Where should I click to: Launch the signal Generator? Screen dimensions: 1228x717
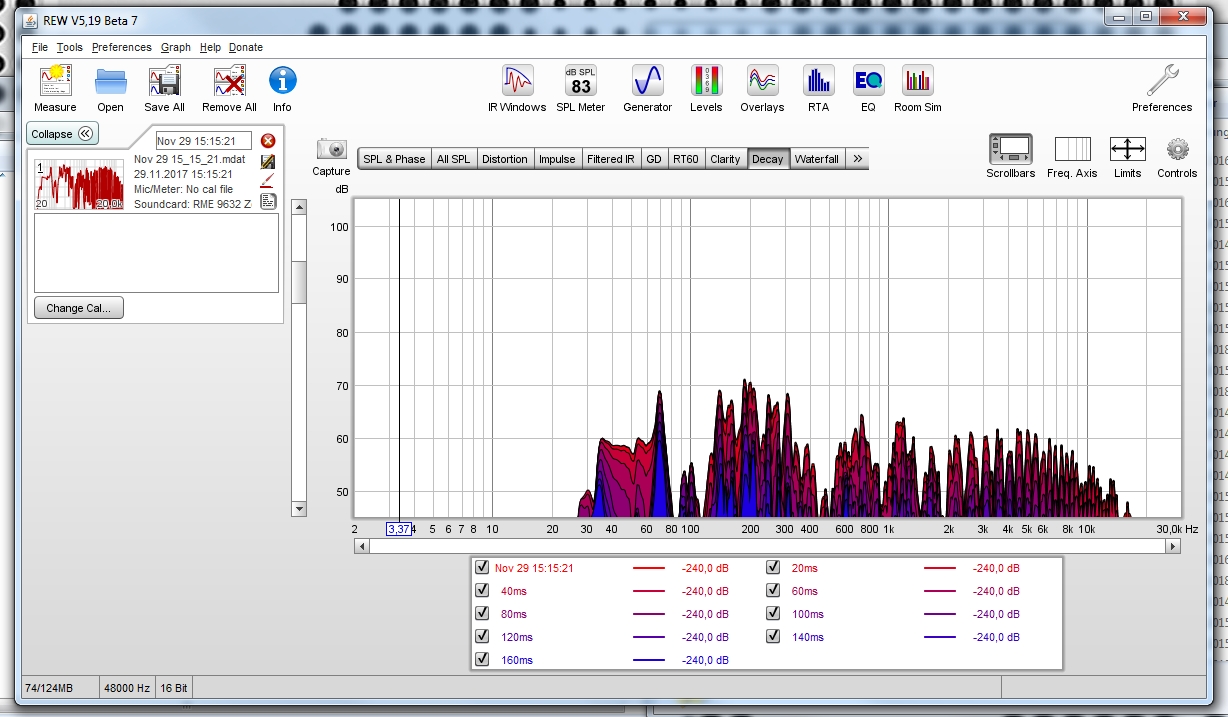[647, 82]
